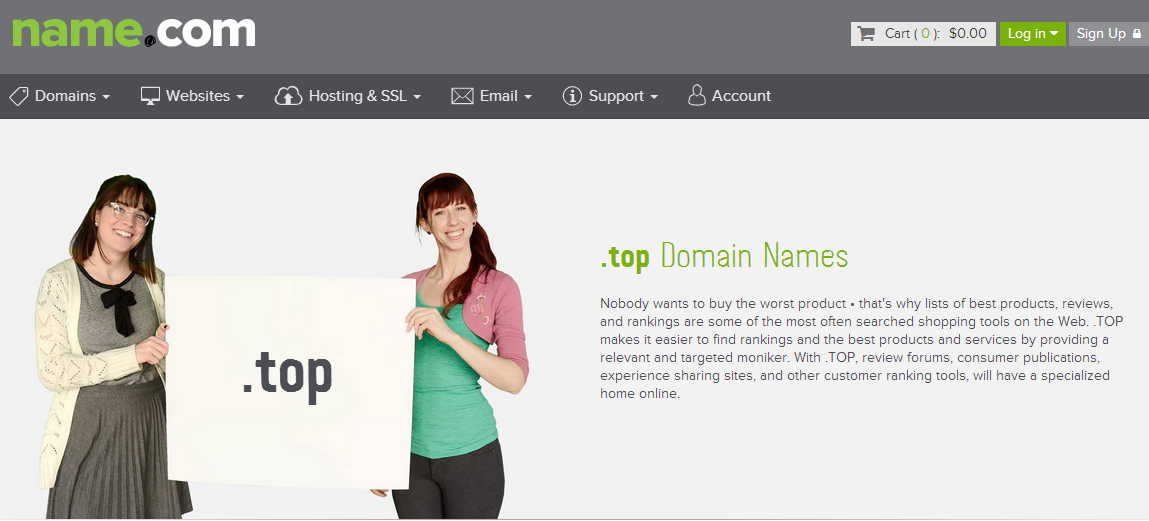This screenshot has width=1149, height=521.
Task: Click the Websites monitor icon
Action: [x=150, y=96]
